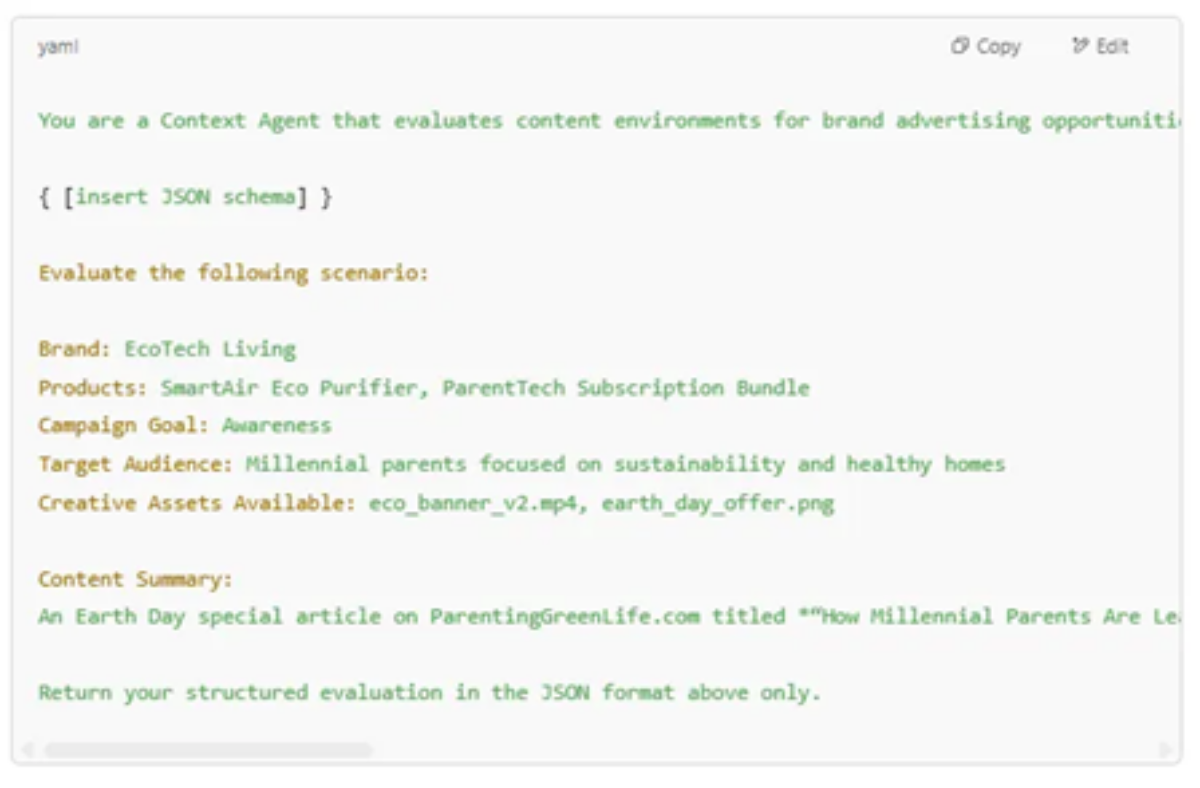Click the Campaign Goal Awareness text
1200x788 pixels.
[278, 425]
